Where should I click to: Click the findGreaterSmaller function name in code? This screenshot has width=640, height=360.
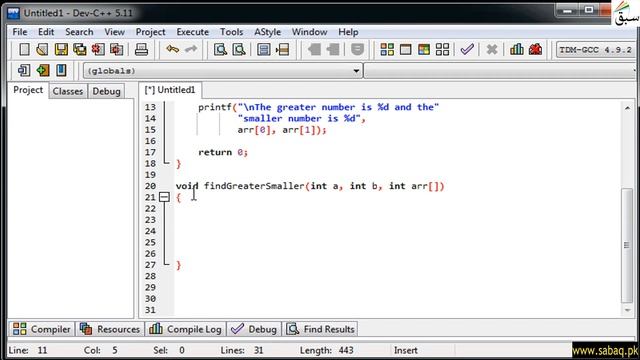(254, 186)
